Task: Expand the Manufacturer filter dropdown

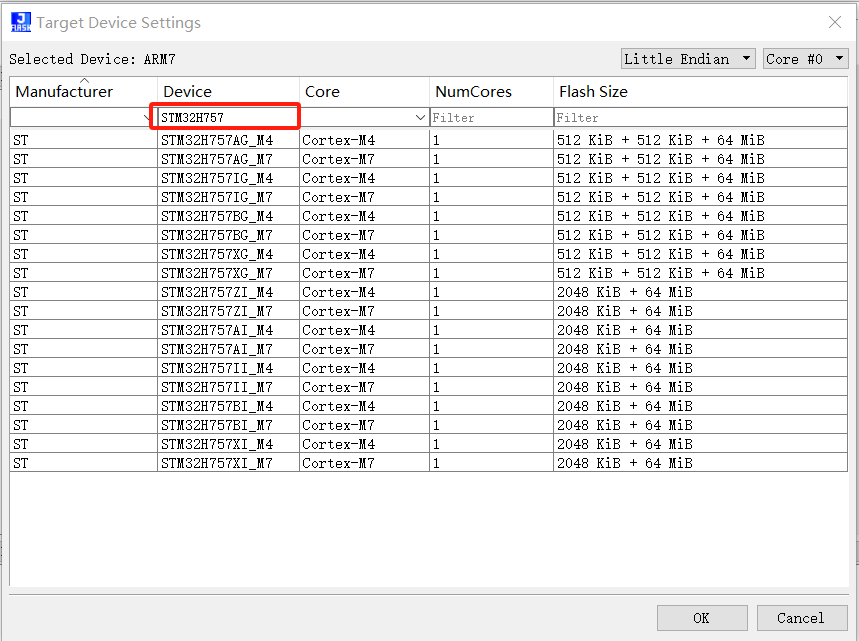Action: (147, 117)
